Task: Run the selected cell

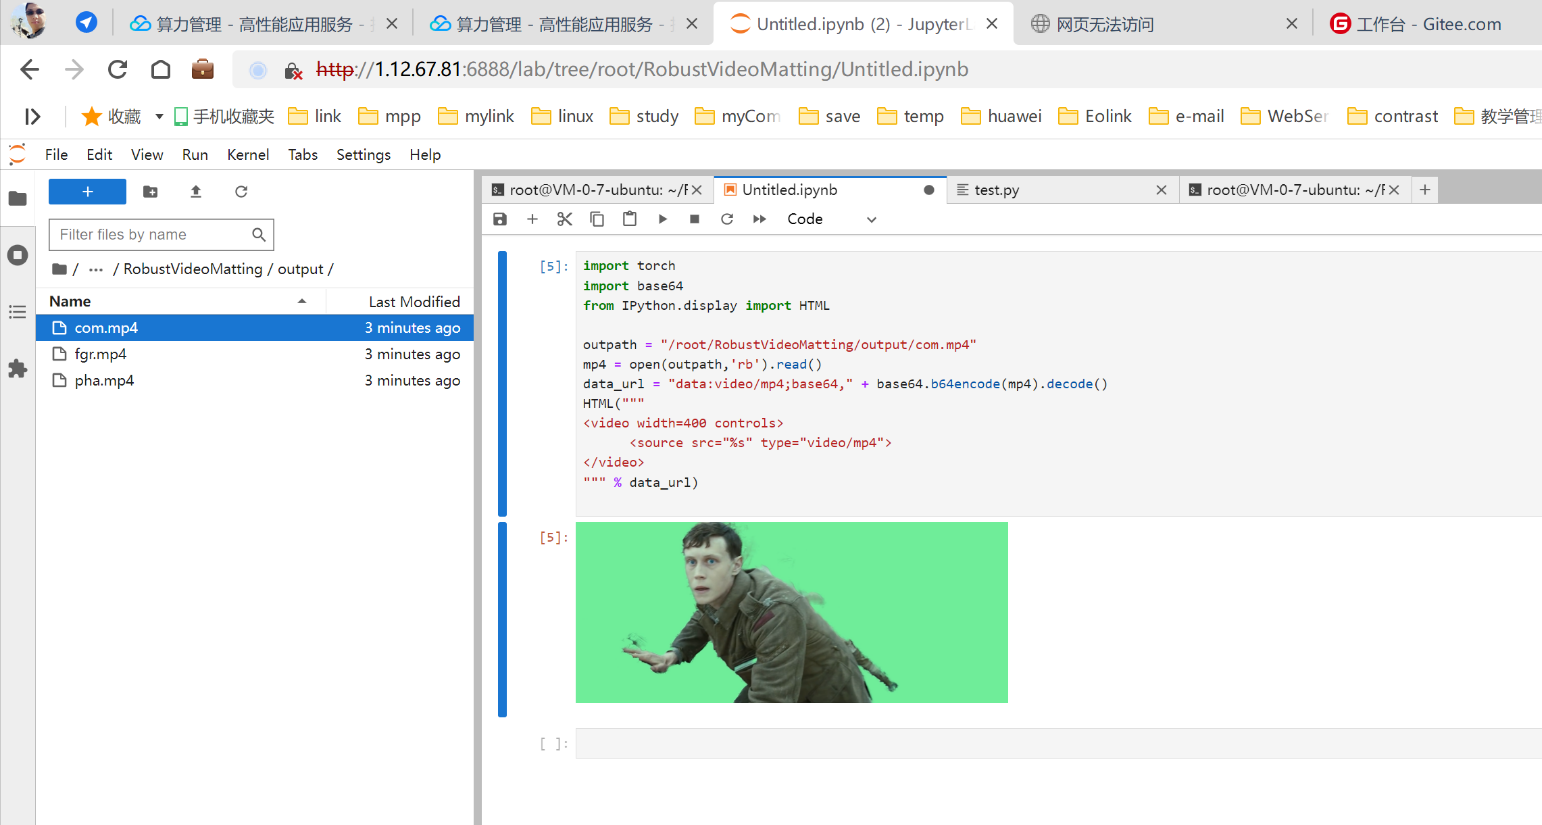Action: click(662, 219)
